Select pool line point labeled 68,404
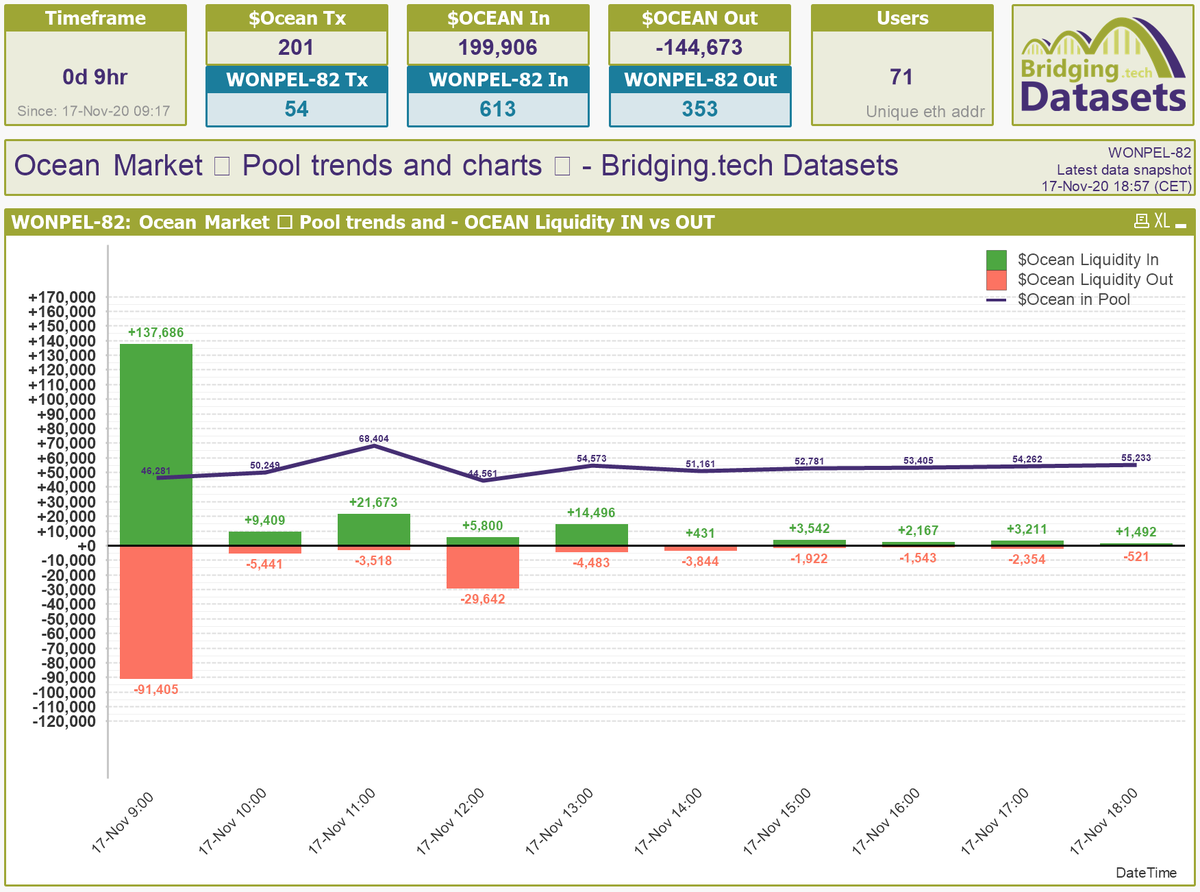The image size is (1200, 892). coord(374,445)
